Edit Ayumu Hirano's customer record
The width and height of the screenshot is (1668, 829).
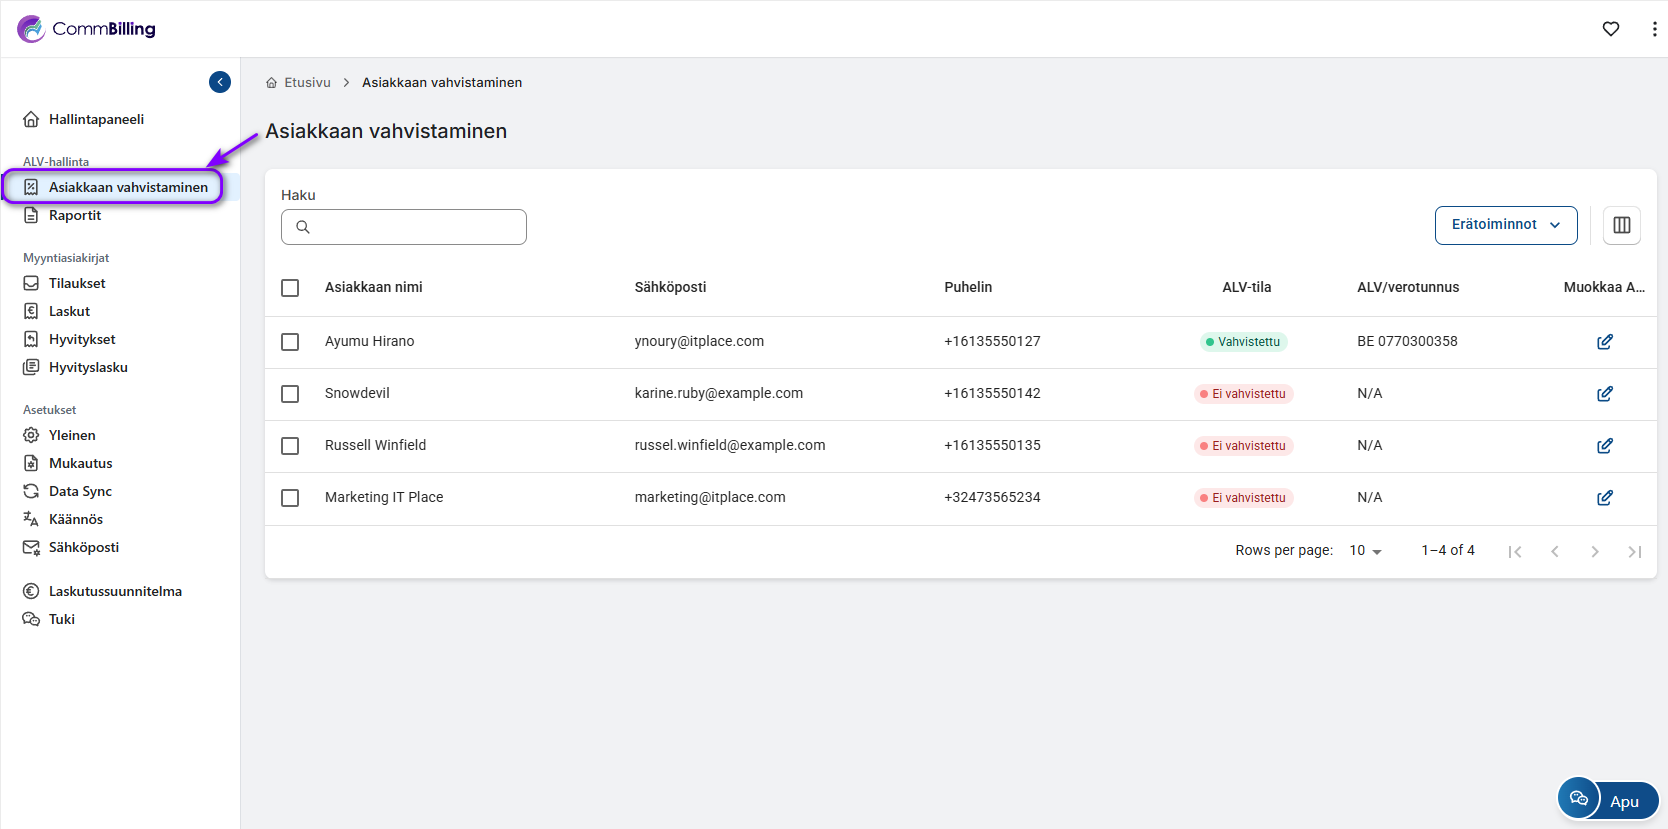click(x=1604, y=342)
